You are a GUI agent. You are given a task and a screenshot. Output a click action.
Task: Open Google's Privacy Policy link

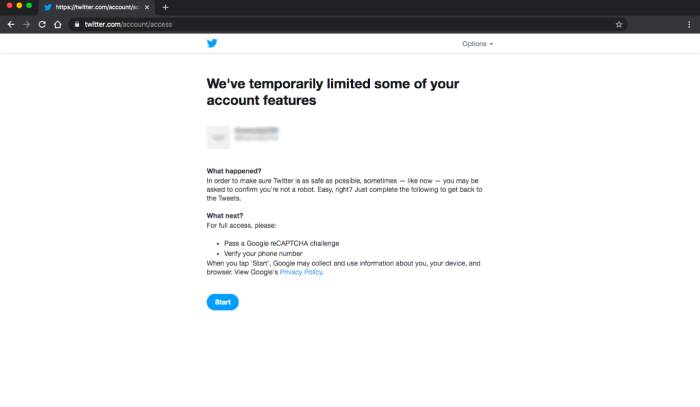tap(302, 272)
